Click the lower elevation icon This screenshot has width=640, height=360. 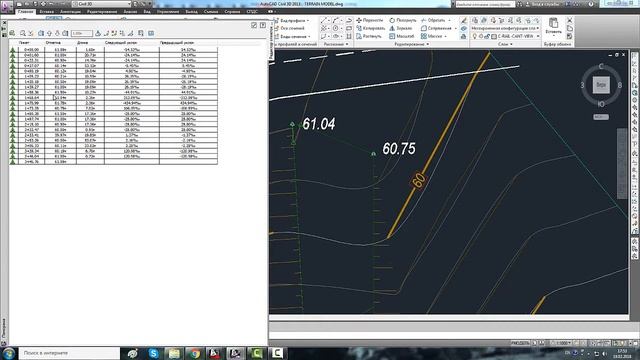pyautogui.click(x=57, y=33)
